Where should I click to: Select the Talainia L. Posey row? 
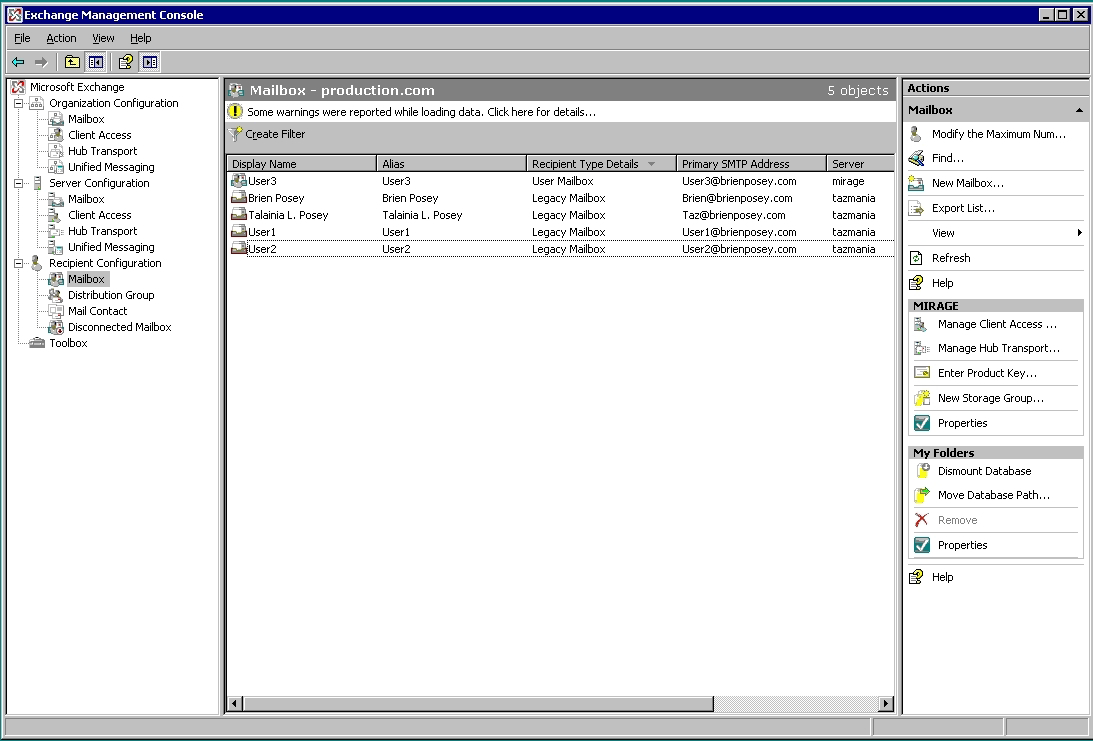pyautogui.click(x=561, y=215)
